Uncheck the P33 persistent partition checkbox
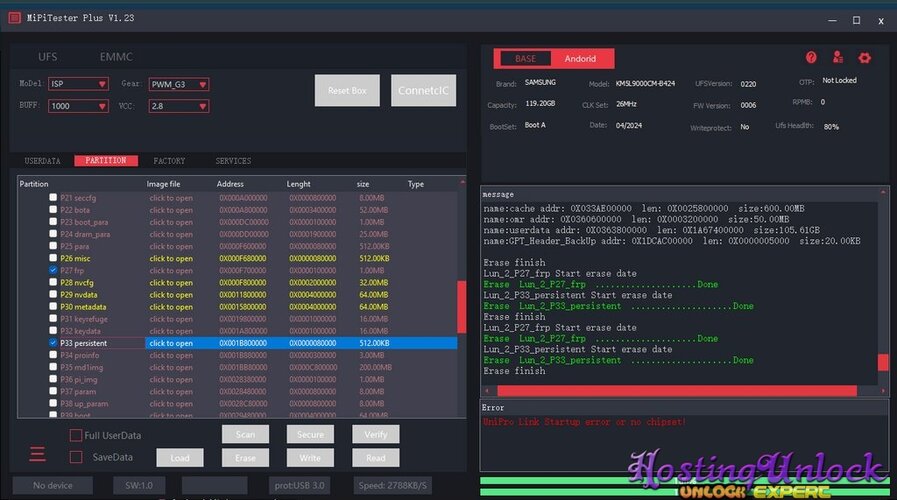The image size is (897, 500). (x=53, y=343)
